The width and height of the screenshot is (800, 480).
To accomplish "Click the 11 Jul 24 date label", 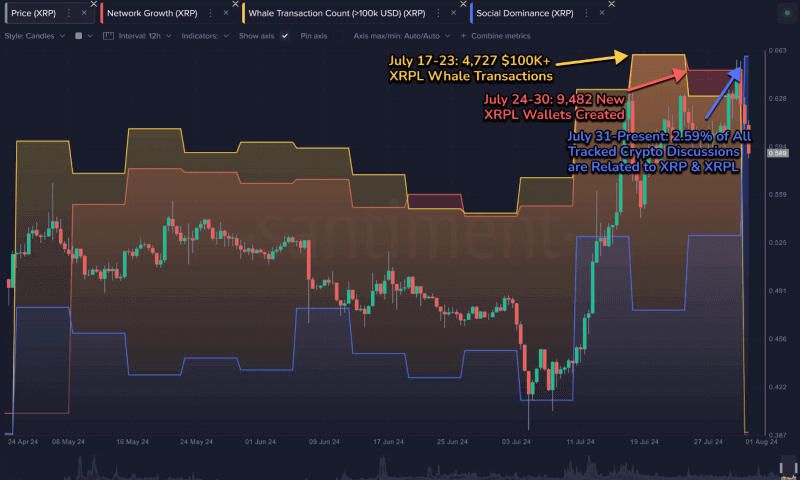I will tap(580, 442).
